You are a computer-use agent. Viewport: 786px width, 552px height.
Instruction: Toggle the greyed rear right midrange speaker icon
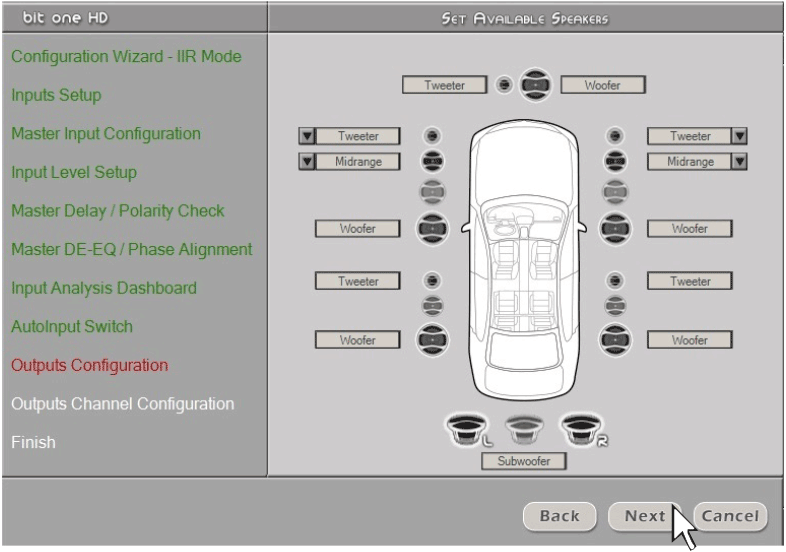[615, 306]
